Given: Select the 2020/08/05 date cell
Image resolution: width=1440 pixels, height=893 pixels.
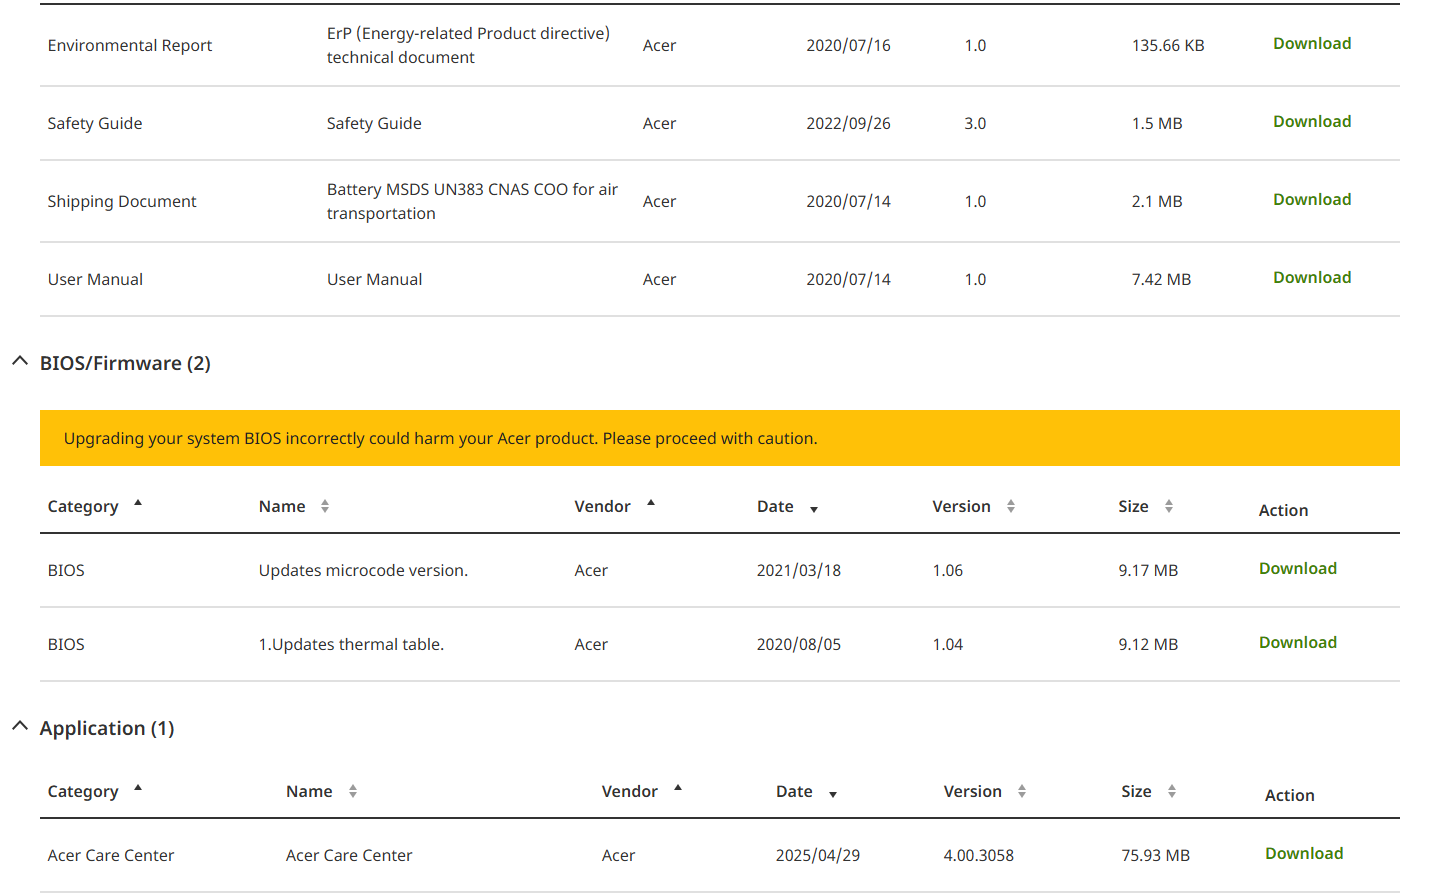Looking at the screenshot, I should point(798,645).
